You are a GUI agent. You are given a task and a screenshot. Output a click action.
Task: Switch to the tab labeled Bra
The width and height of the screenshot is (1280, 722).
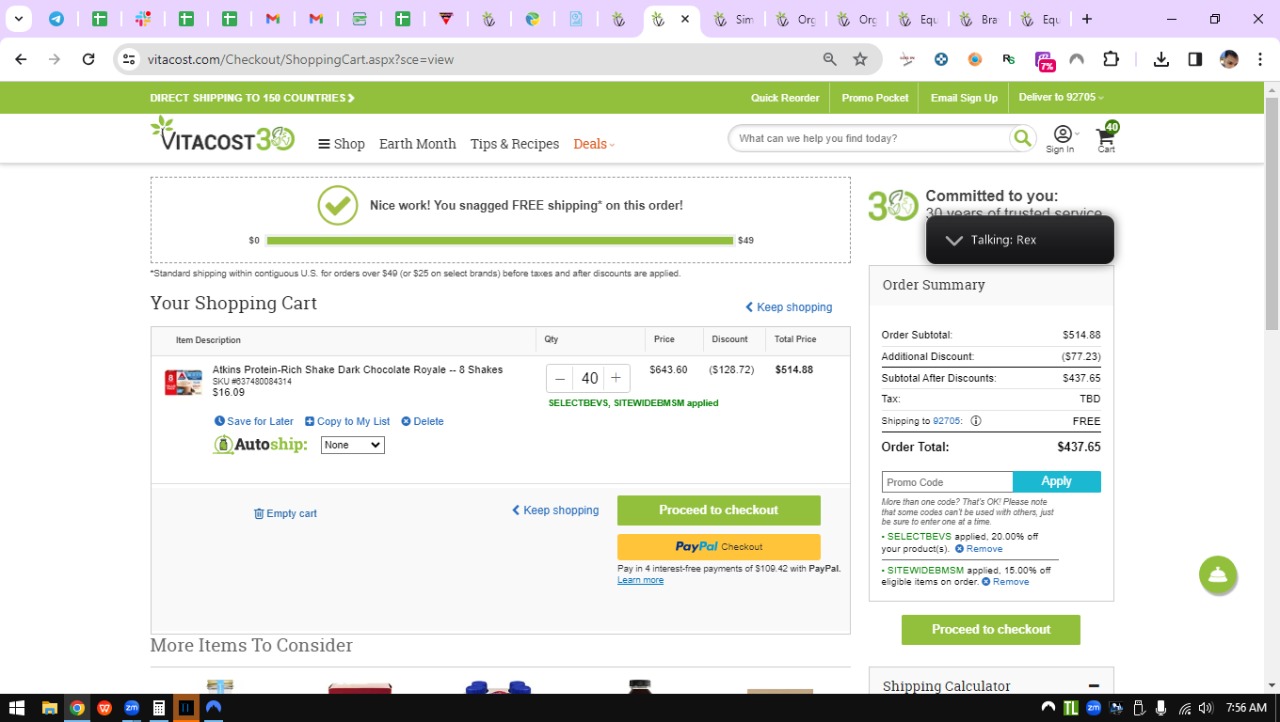978,19
